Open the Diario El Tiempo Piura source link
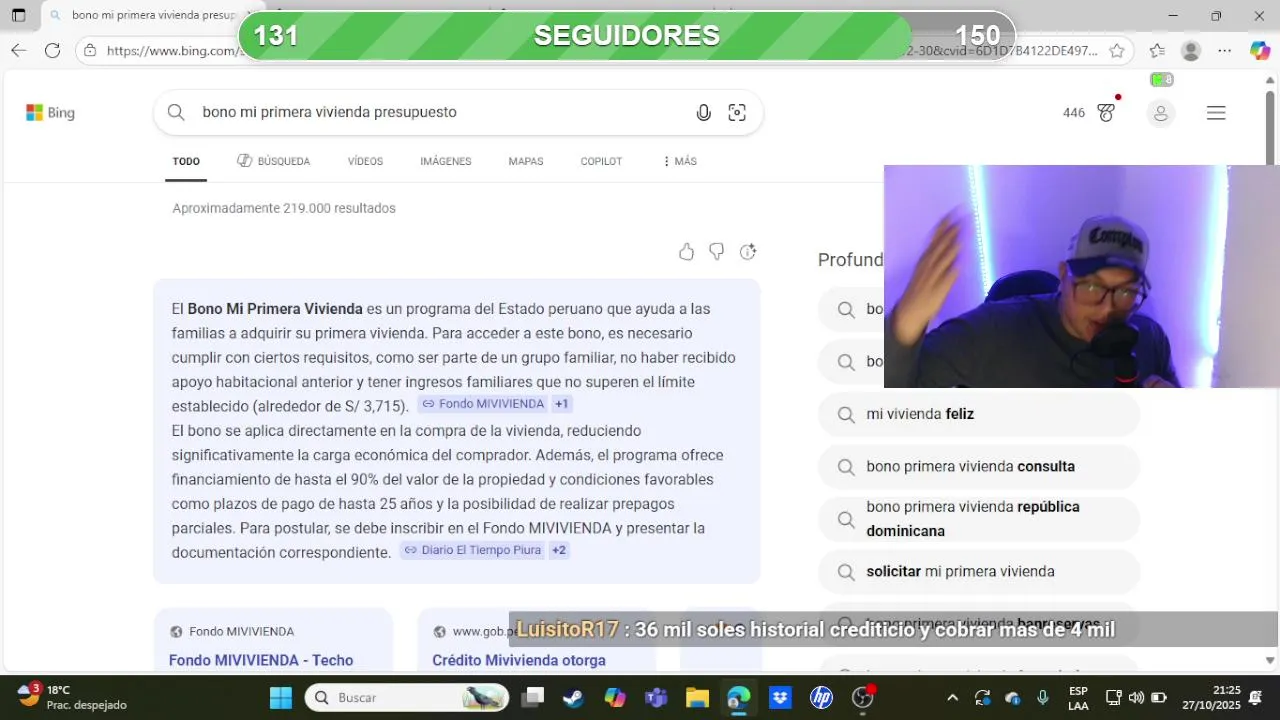 point(472,550)
